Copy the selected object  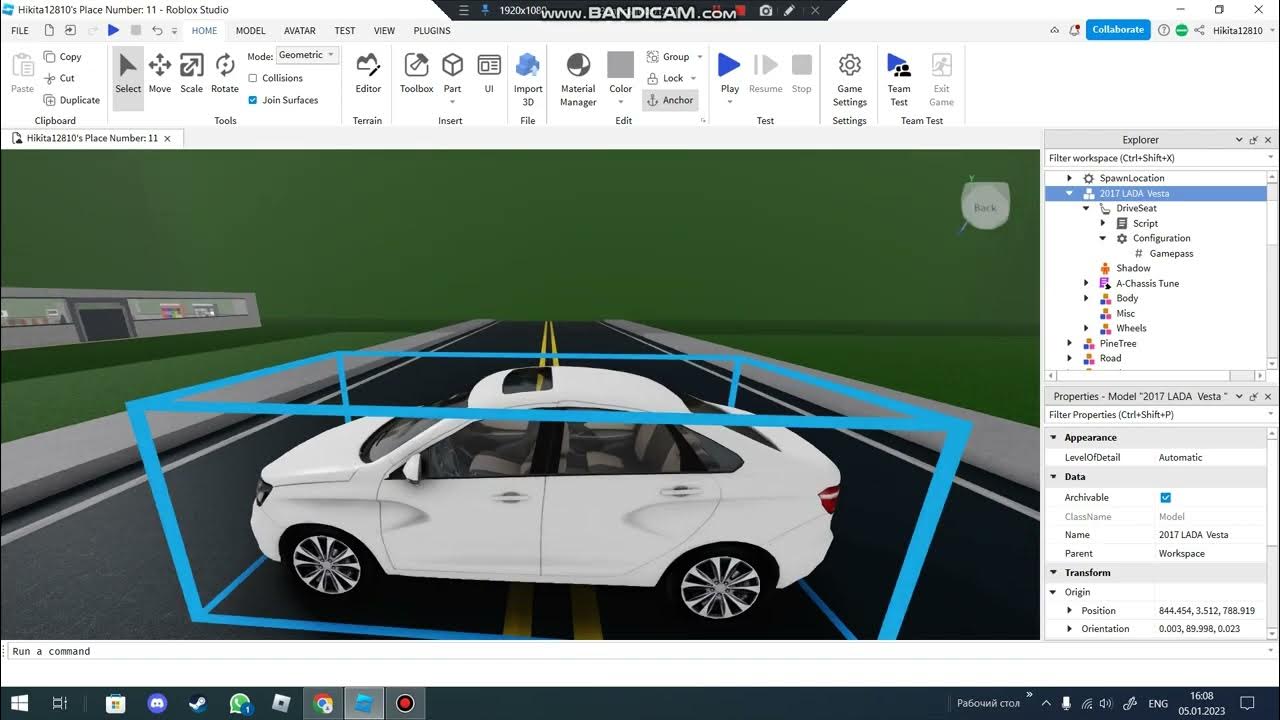click(62, 57)
